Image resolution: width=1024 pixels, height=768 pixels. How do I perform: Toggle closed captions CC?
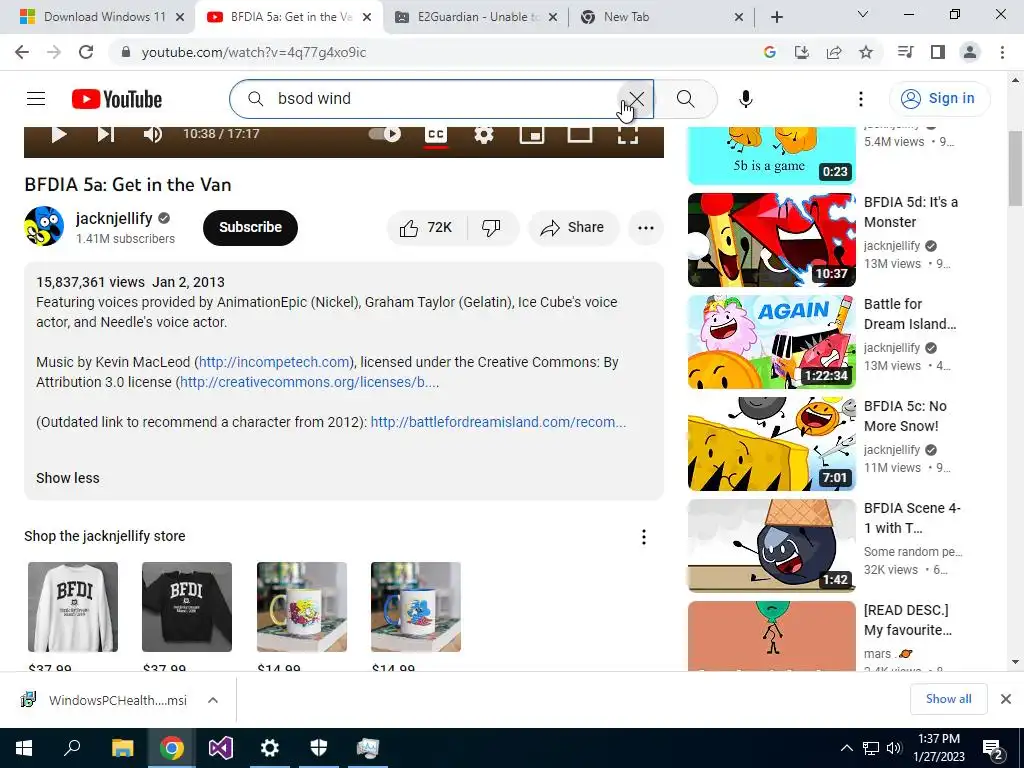click(436, 134)
